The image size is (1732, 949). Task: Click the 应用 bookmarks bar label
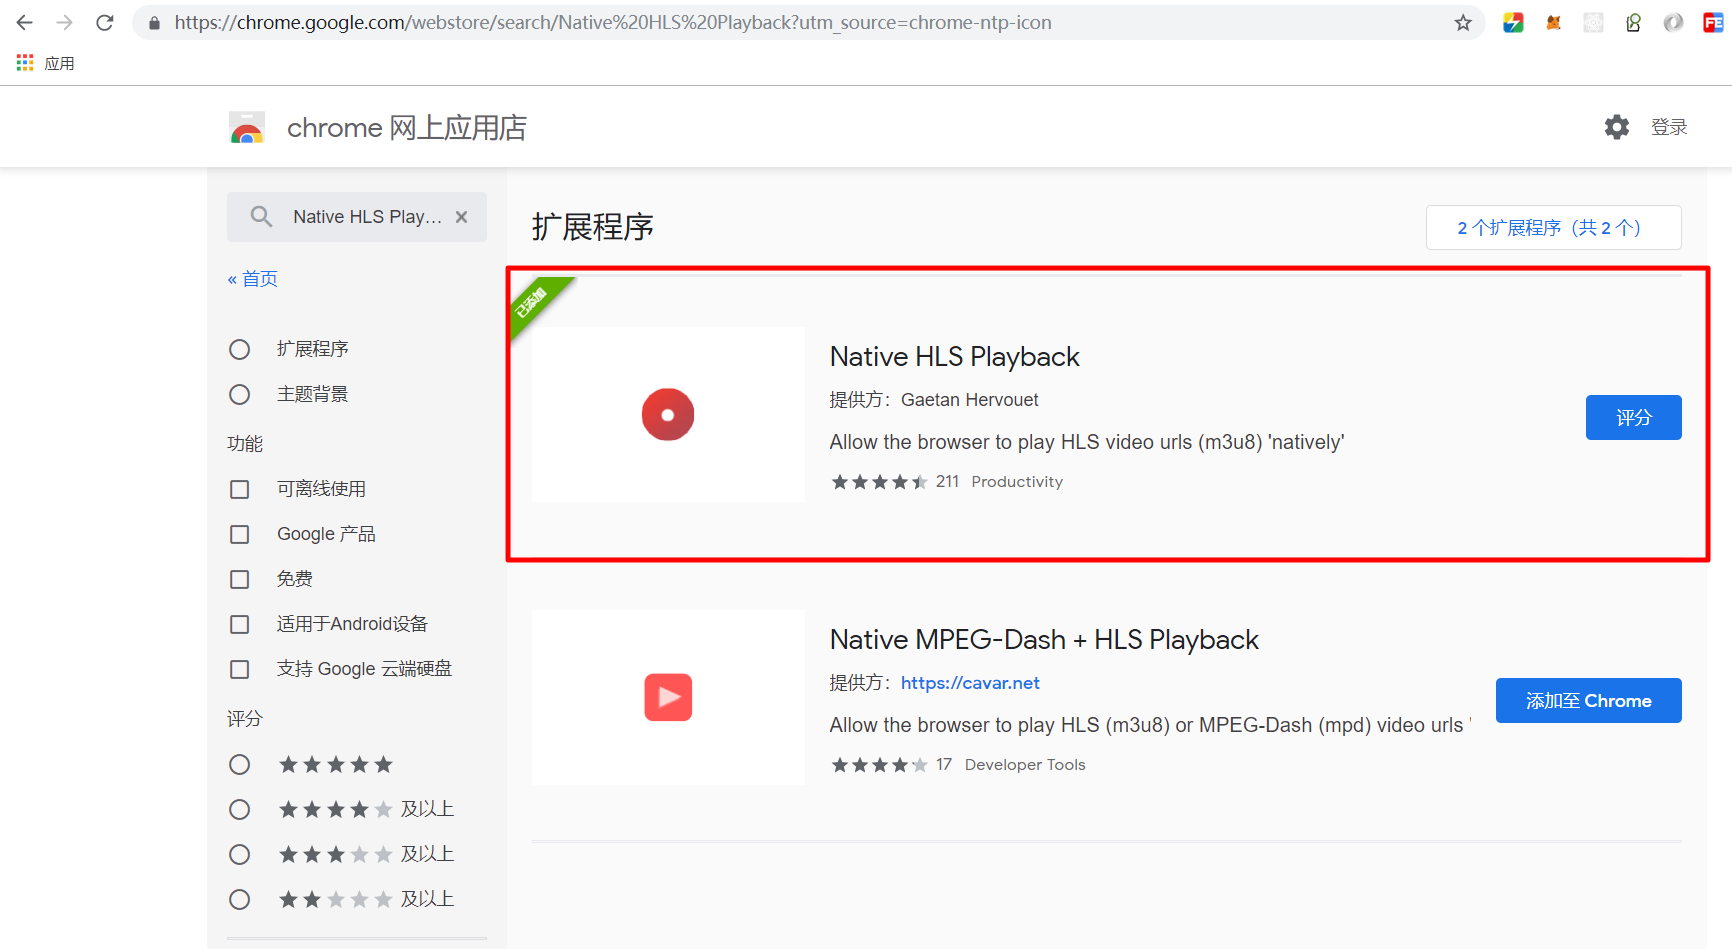[60, 63]
